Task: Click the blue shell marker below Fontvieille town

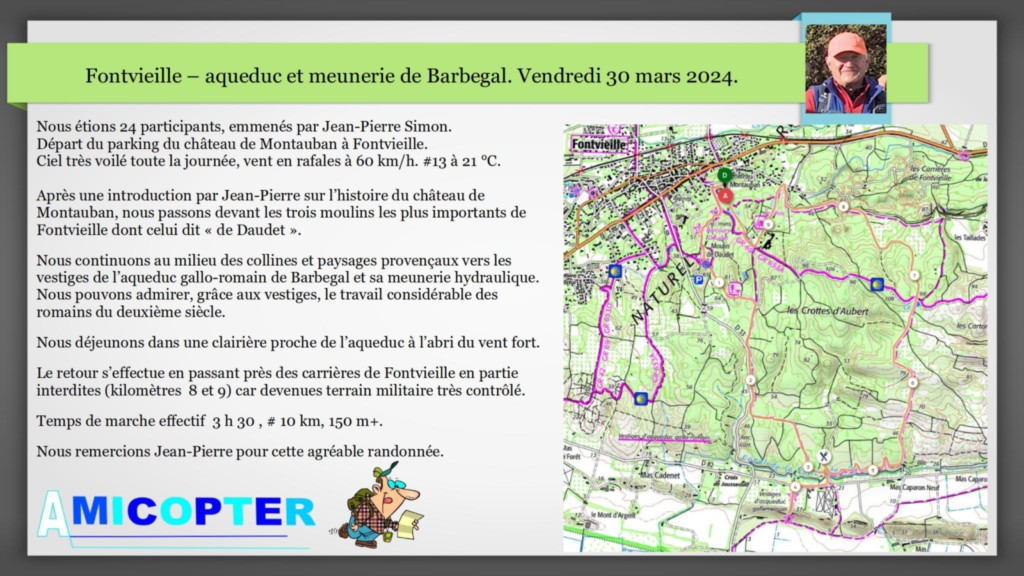Action: coord(615,270)
